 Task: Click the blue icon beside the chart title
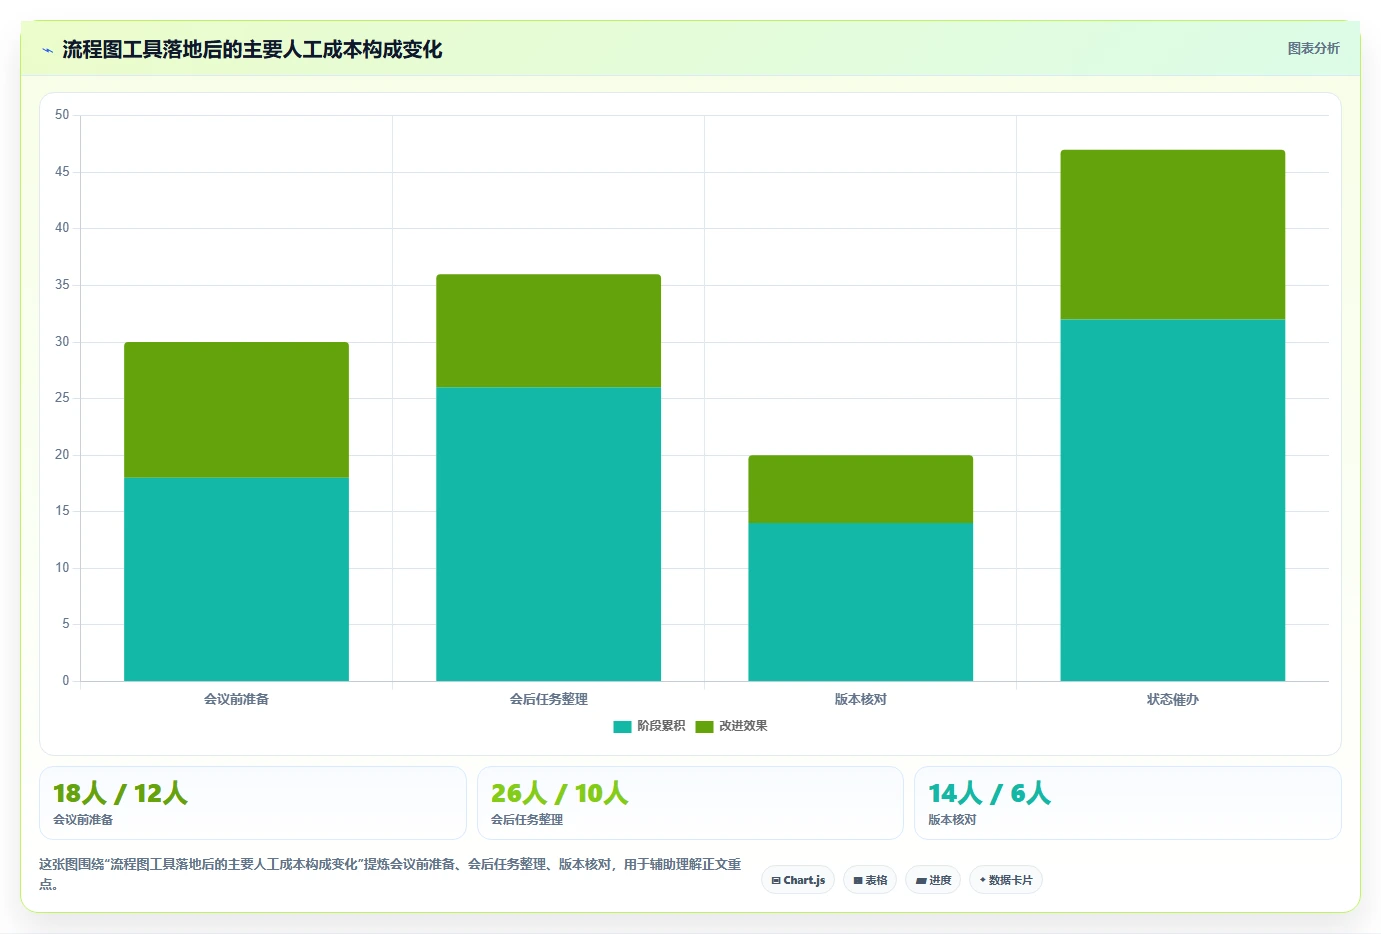point(47,50)
